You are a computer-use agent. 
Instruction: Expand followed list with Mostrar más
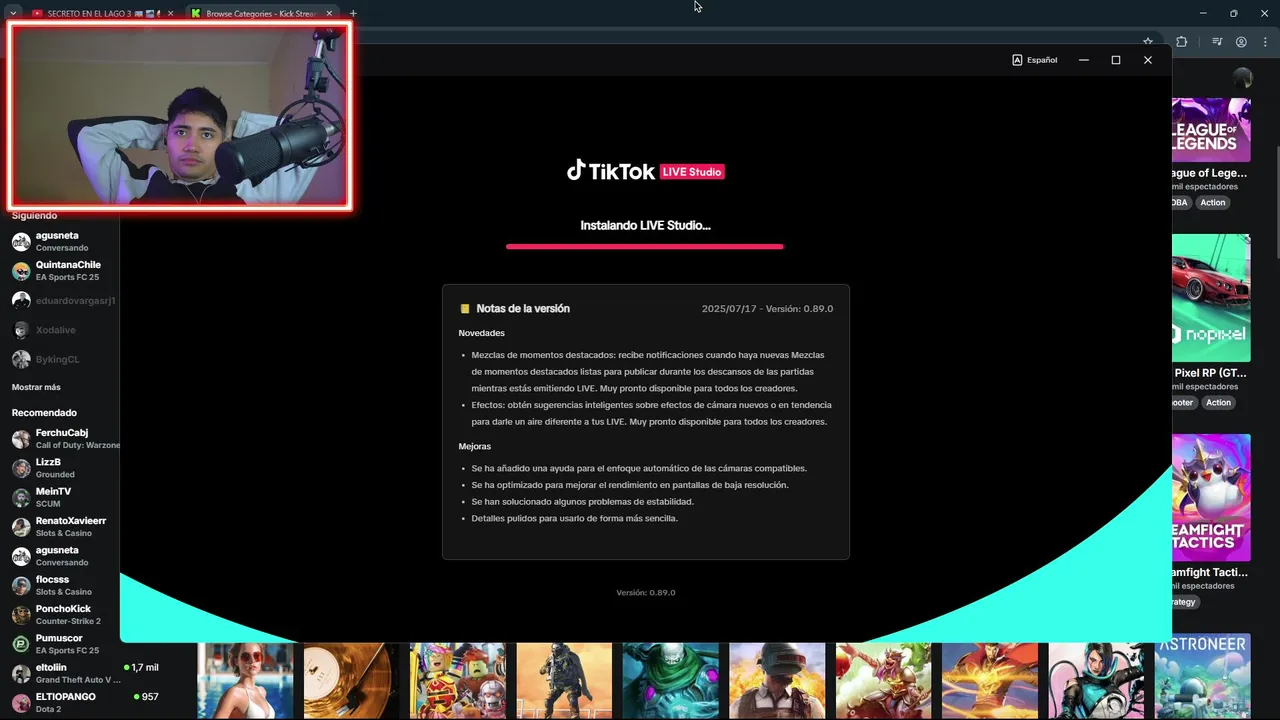(36, 387)
